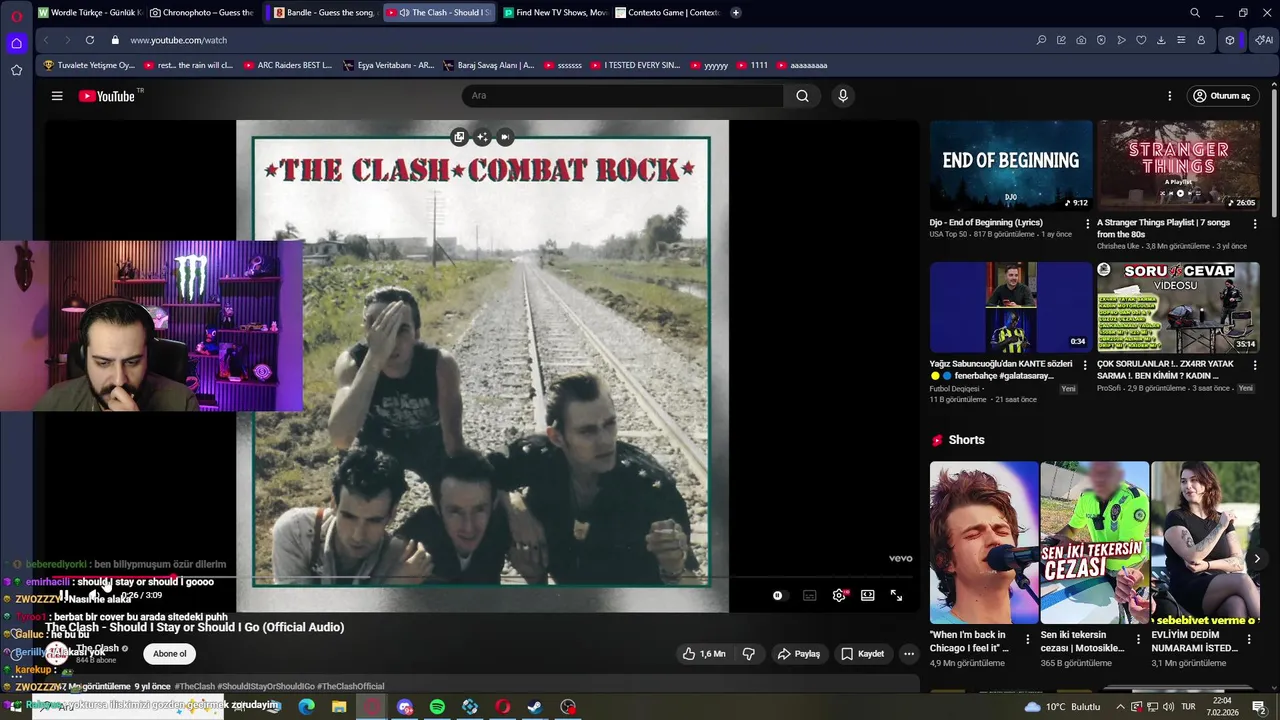Toggle subtitles button in player

point(810,595)
